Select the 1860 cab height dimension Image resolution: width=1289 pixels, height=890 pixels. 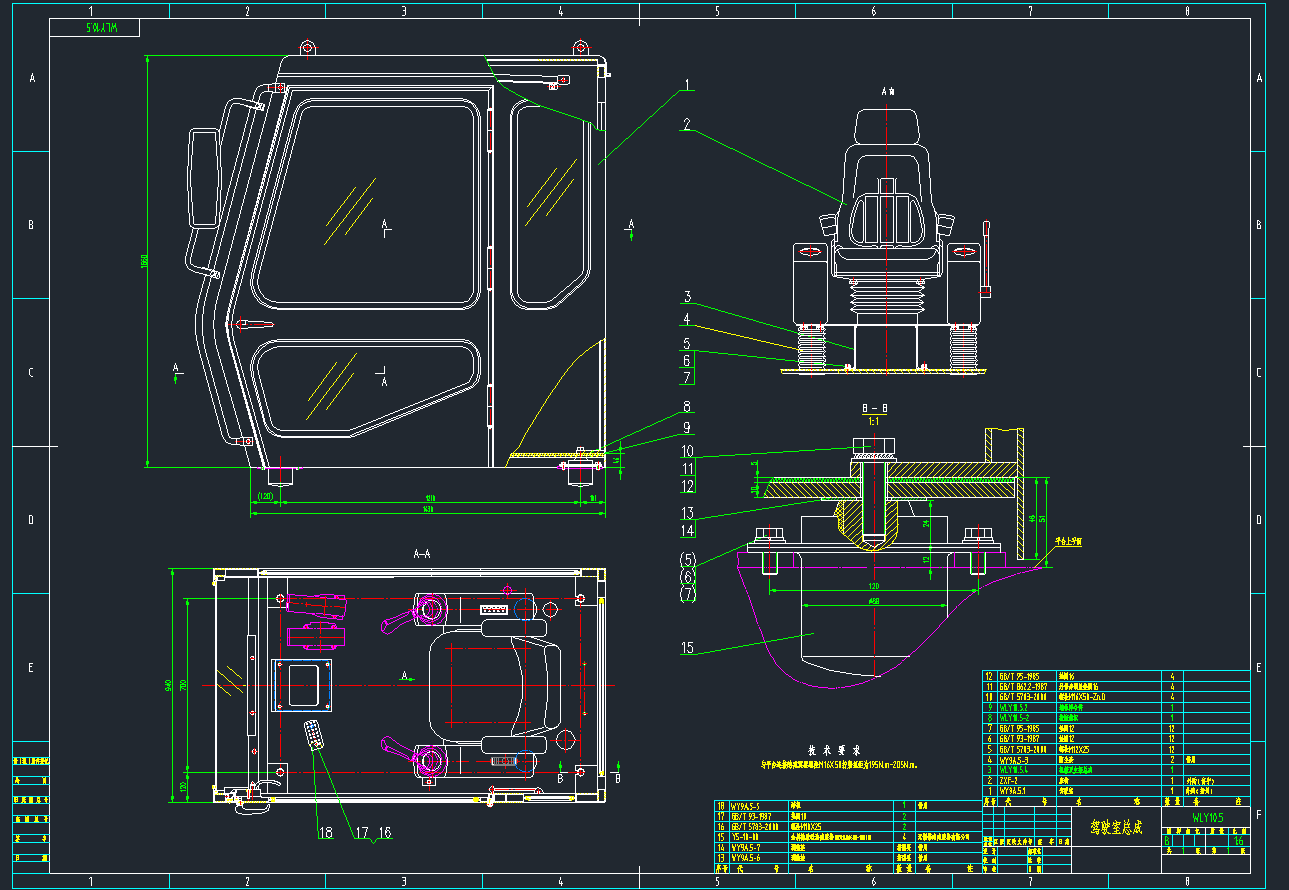(x=144, y=262)
